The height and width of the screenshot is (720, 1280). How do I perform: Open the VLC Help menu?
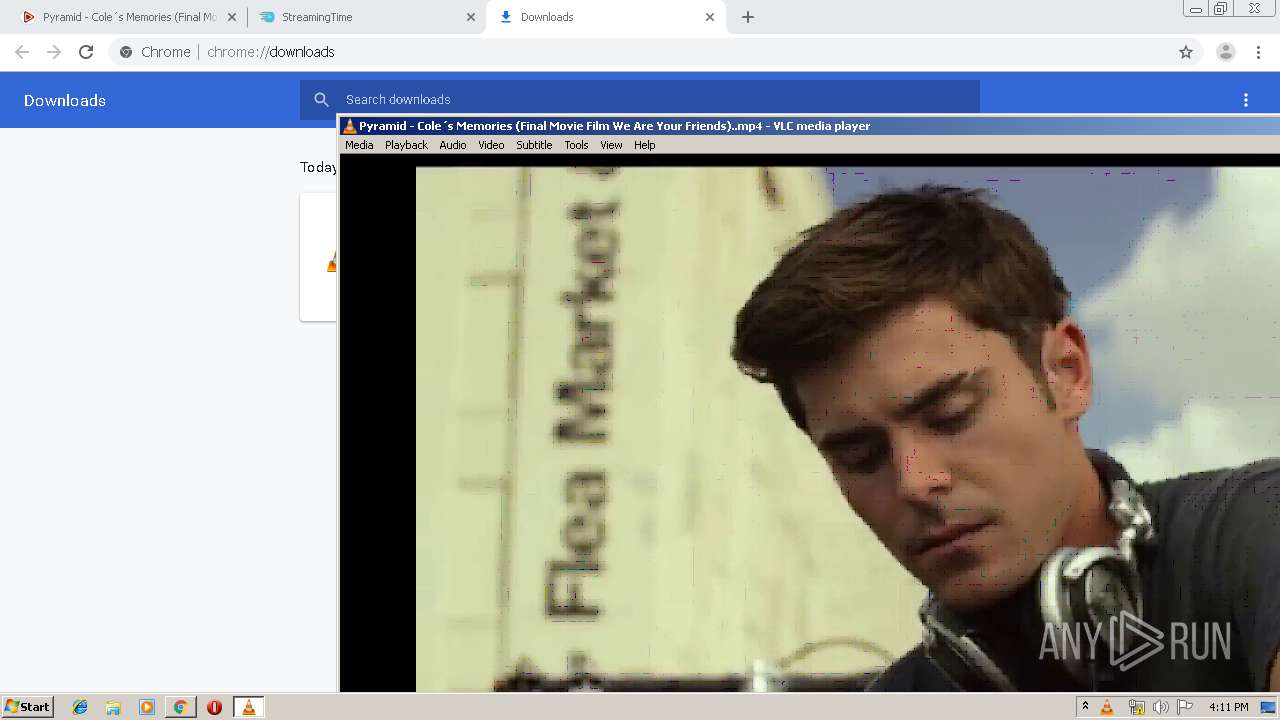645,145
